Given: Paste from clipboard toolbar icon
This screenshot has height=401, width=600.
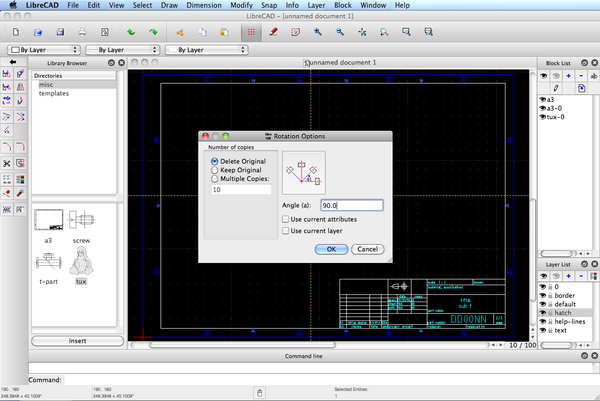Looking at the screenshot, I should point(224,32).
